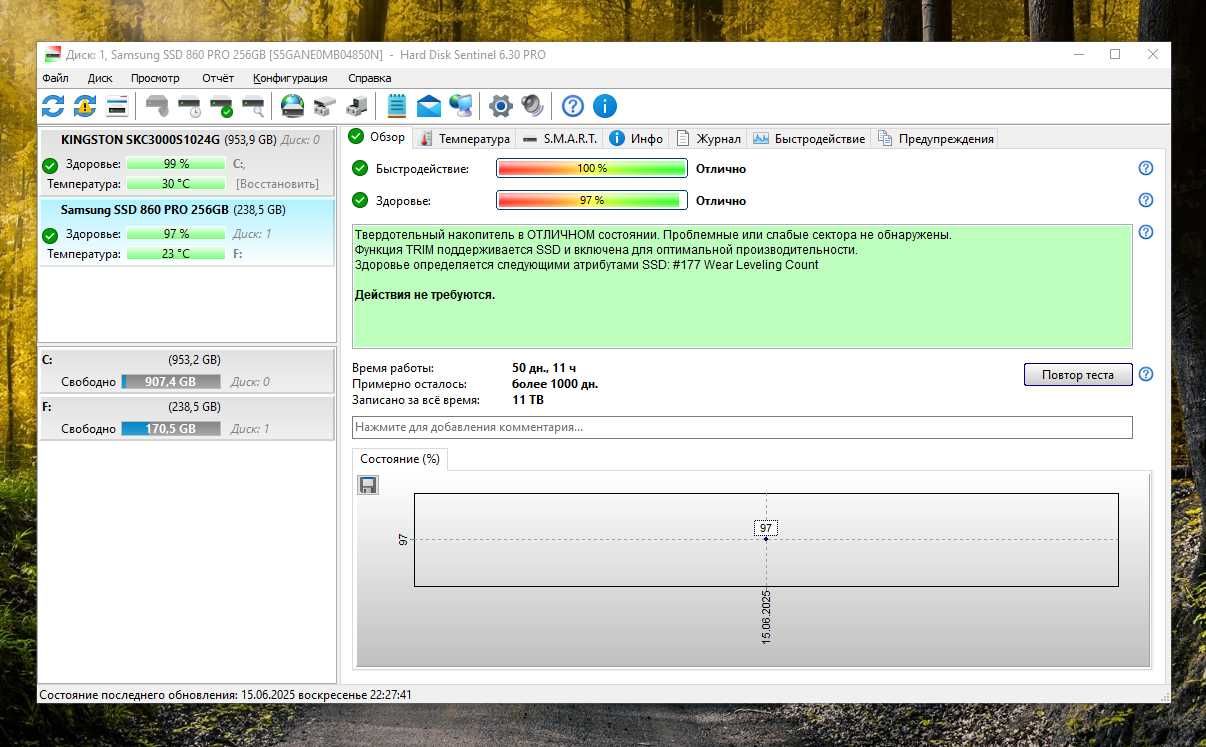This screenshot has width=1206, height=747.
Task: Click the 97 % Здоровье gradient bar
Action: coord(592,200)
